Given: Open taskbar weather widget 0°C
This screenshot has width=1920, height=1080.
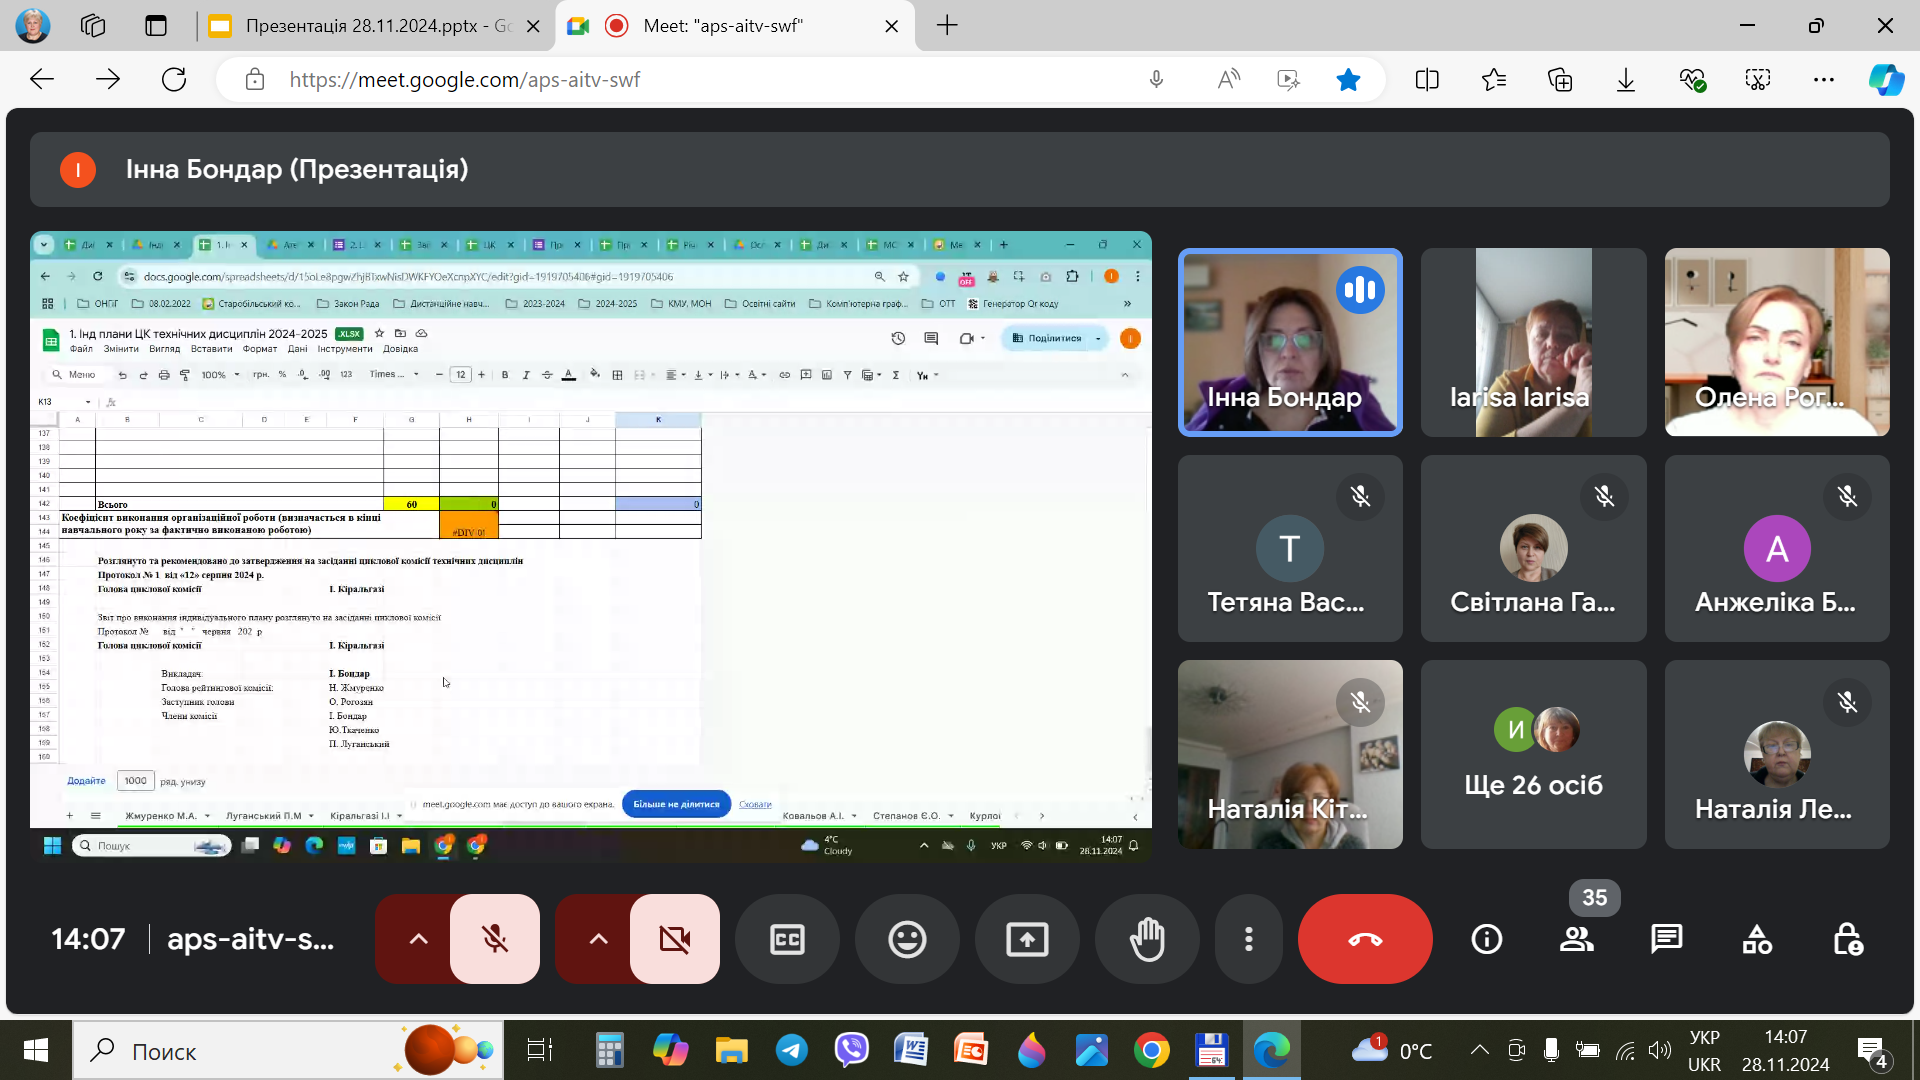Looking at the screenshot, I should (1391, 1050).
